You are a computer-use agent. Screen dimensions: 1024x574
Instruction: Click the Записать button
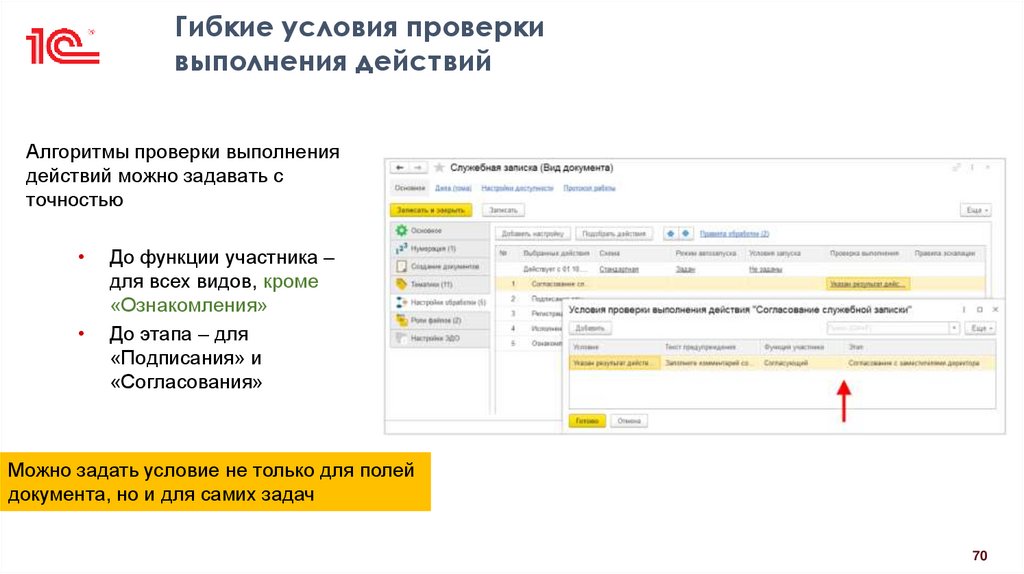504,210
